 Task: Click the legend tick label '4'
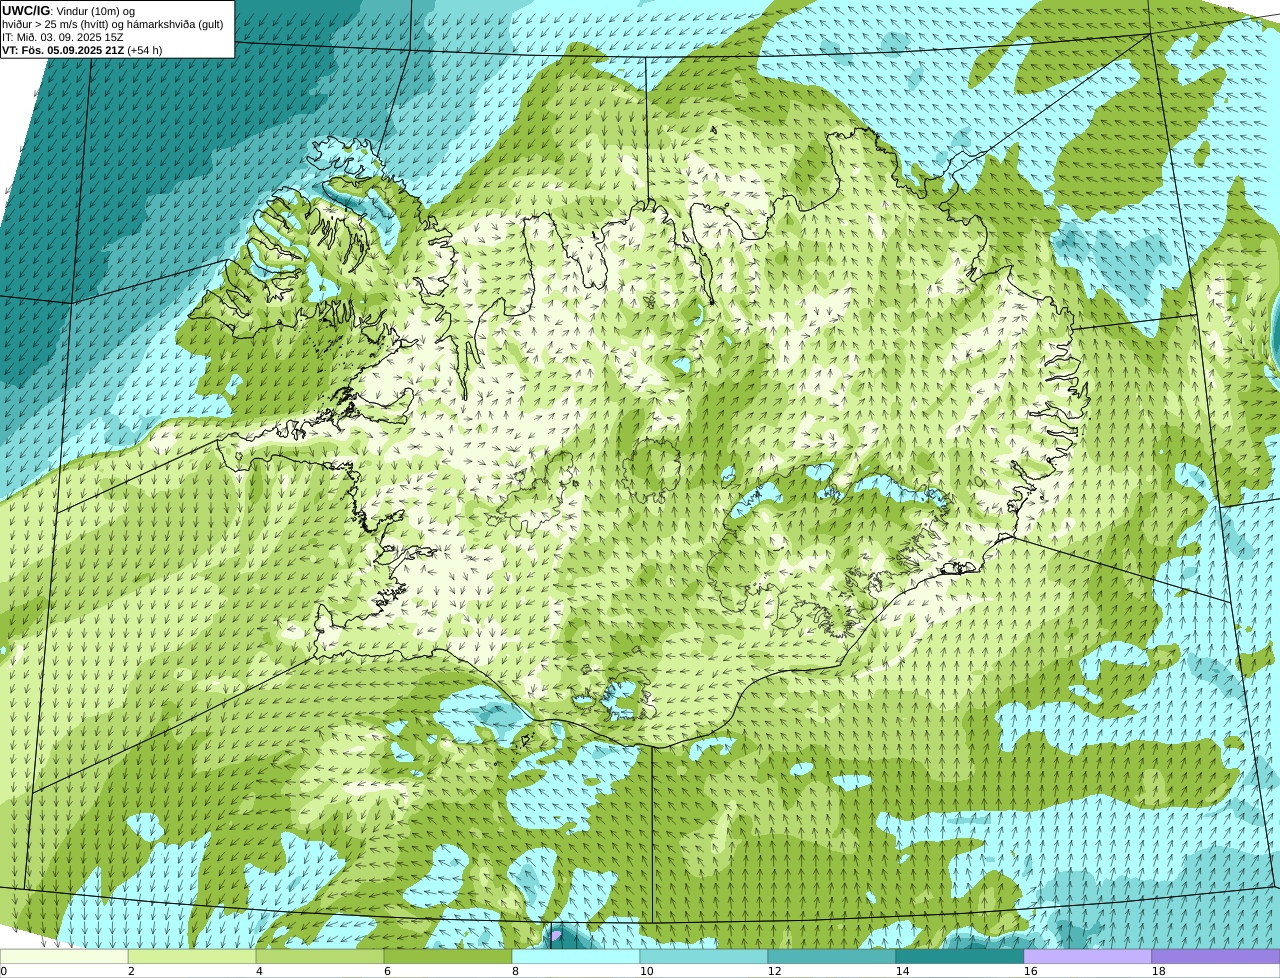point(259,971)
